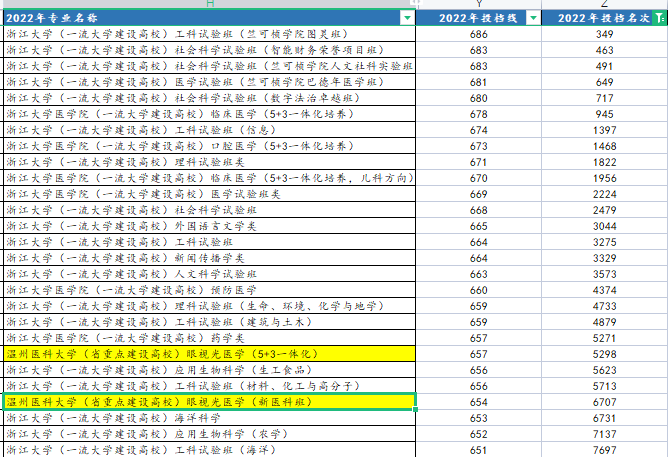This screenshot has height=457, width=668.
Task: Open the active filter icon on 2022年投档名次
Action: (x=659, y=18)
